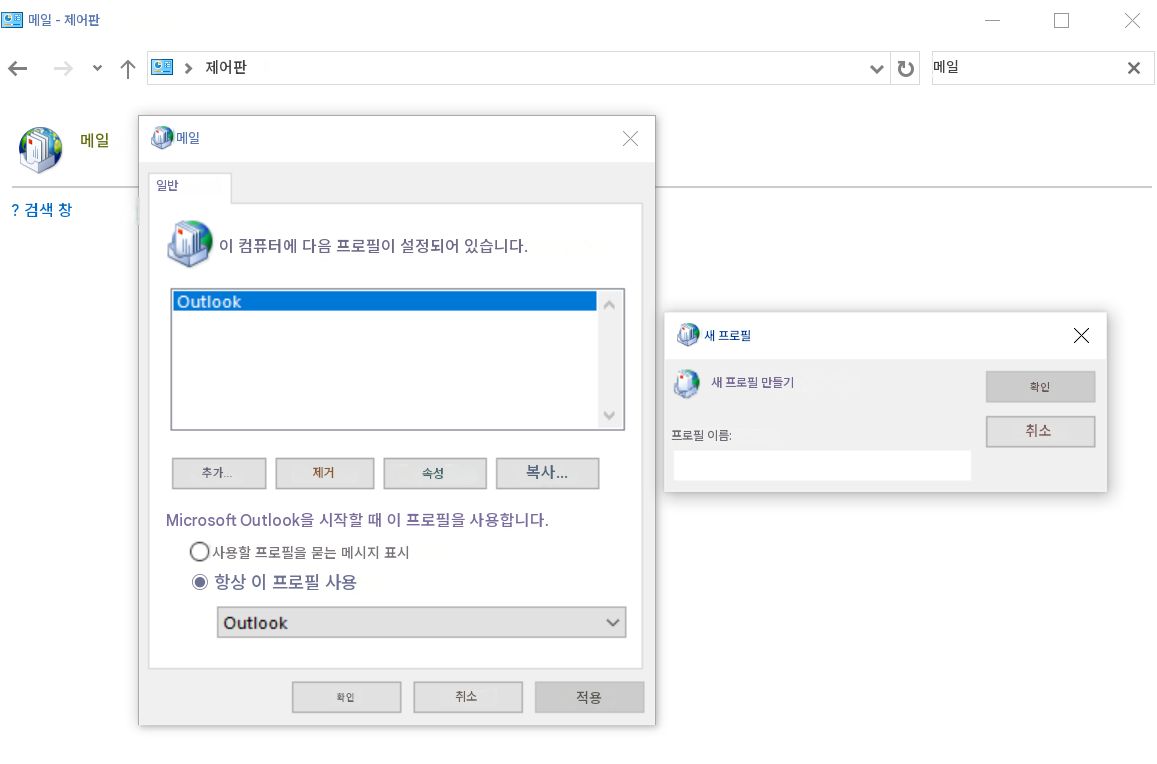Click the 제거 button
The width and height of the screenshot is (1157, 764).
(325, 473)
